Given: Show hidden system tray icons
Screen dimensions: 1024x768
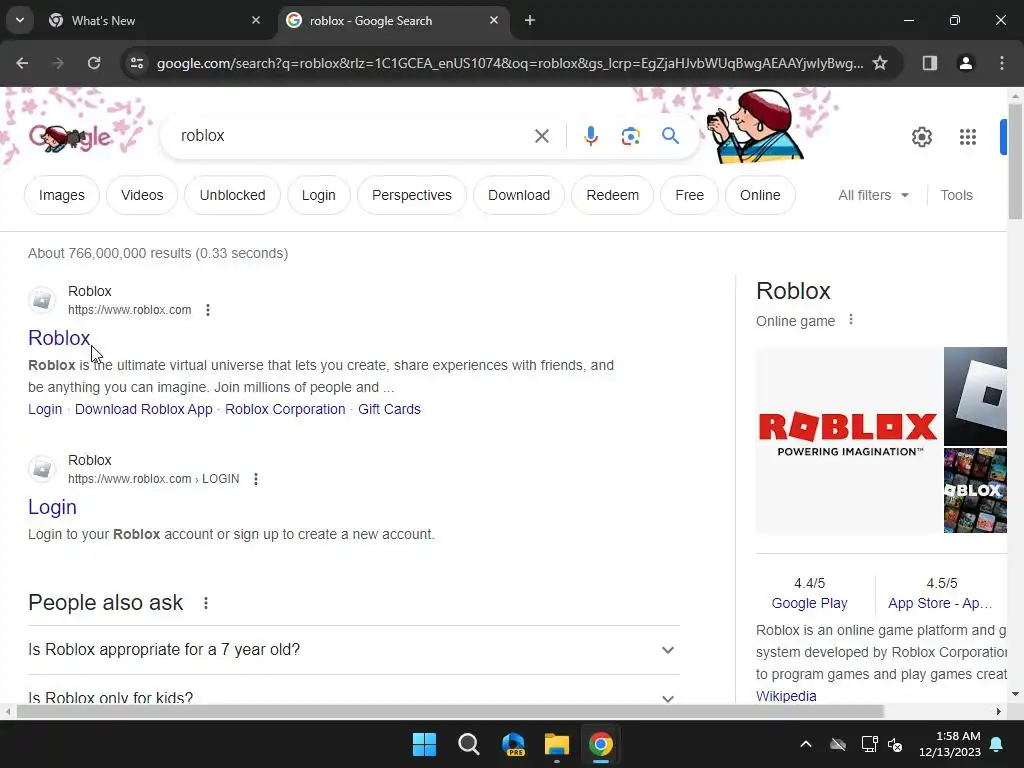Looking at the screenshot, I should click(x=806, y=744).
